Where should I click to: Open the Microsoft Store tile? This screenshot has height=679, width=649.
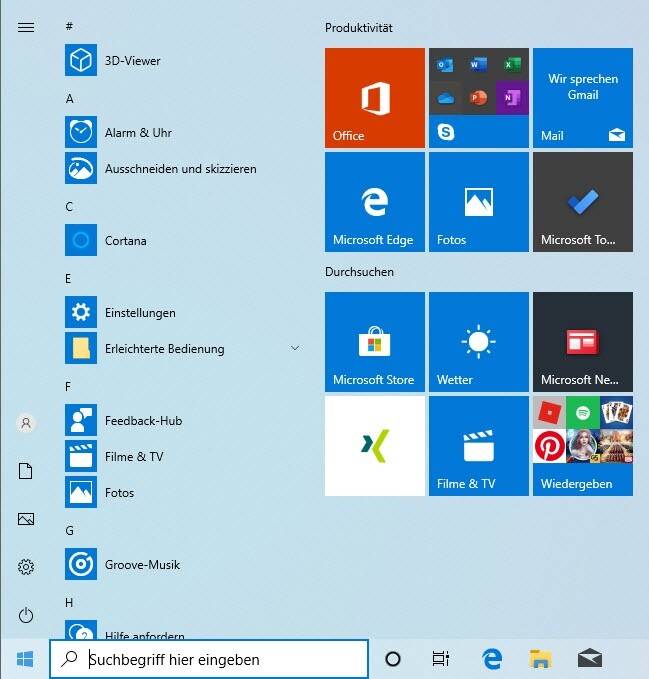coord(375,342)
